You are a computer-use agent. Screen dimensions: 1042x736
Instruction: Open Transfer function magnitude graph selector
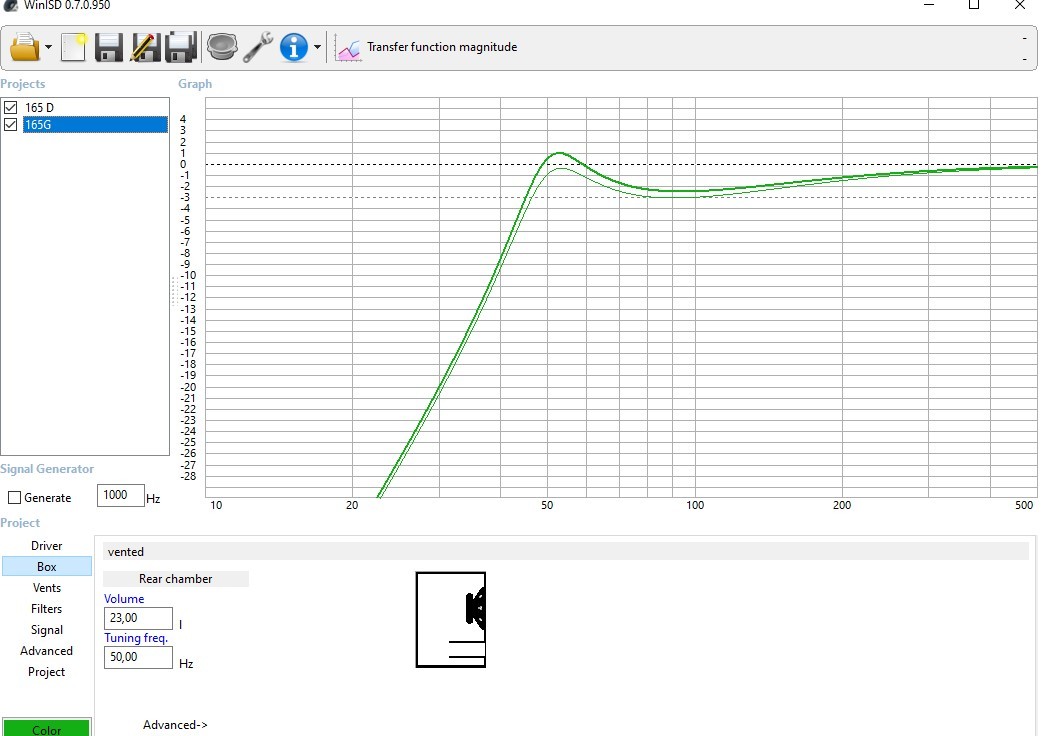442,47
